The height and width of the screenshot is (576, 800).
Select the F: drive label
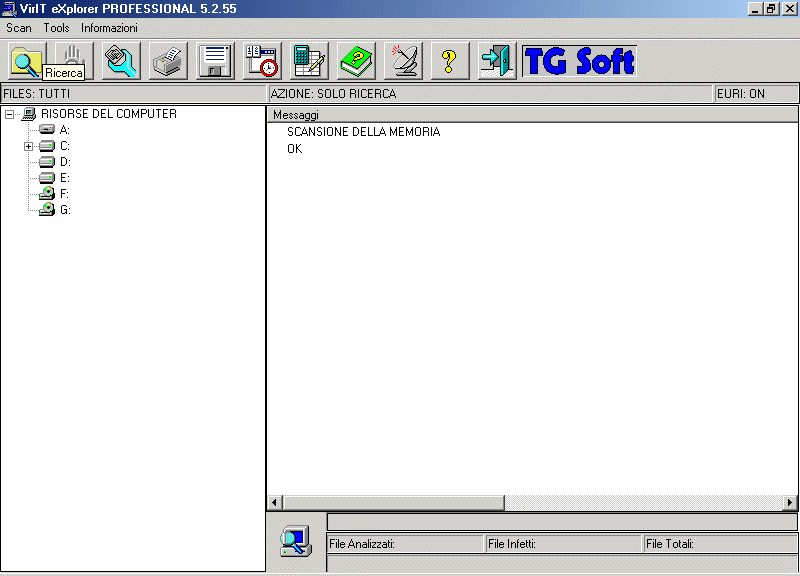pyautogui.click(x=64, y=193)
